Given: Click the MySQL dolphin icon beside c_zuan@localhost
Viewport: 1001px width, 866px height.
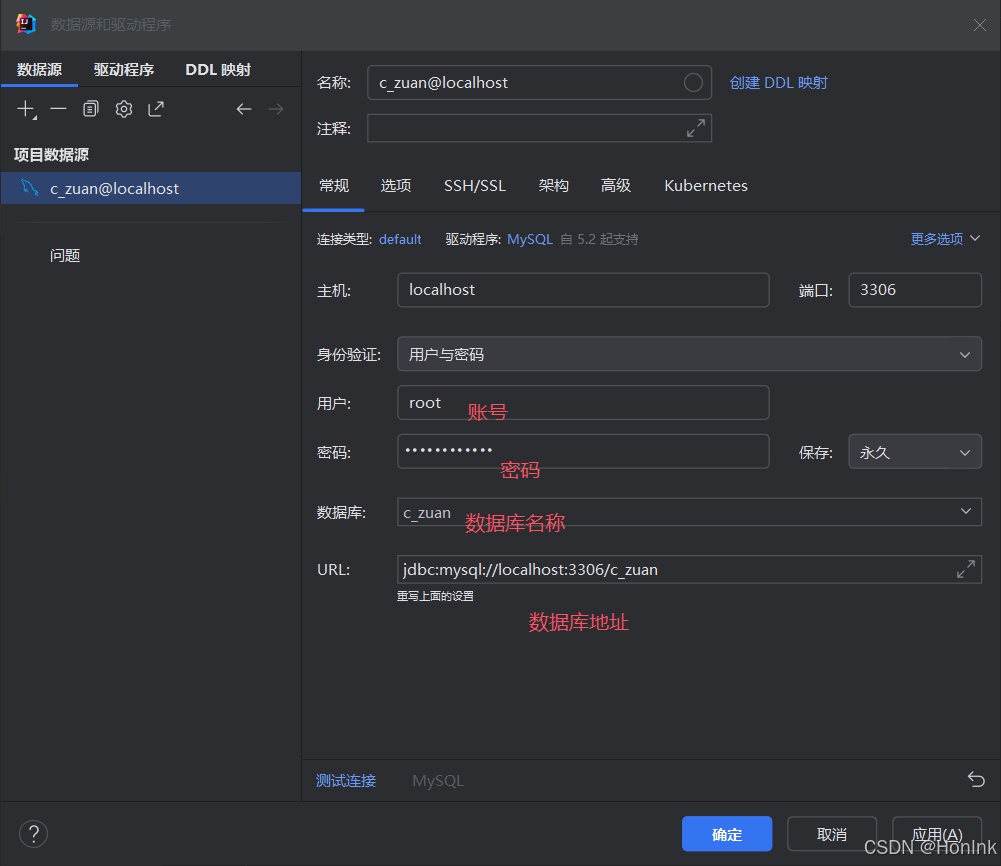Looking at the screenshot, I should 29,188.
